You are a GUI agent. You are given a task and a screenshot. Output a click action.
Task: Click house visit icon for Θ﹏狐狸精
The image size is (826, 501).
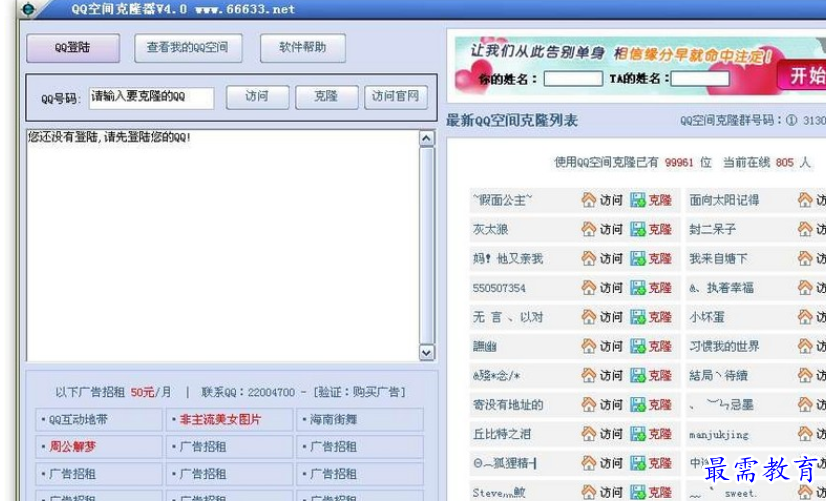588,463
